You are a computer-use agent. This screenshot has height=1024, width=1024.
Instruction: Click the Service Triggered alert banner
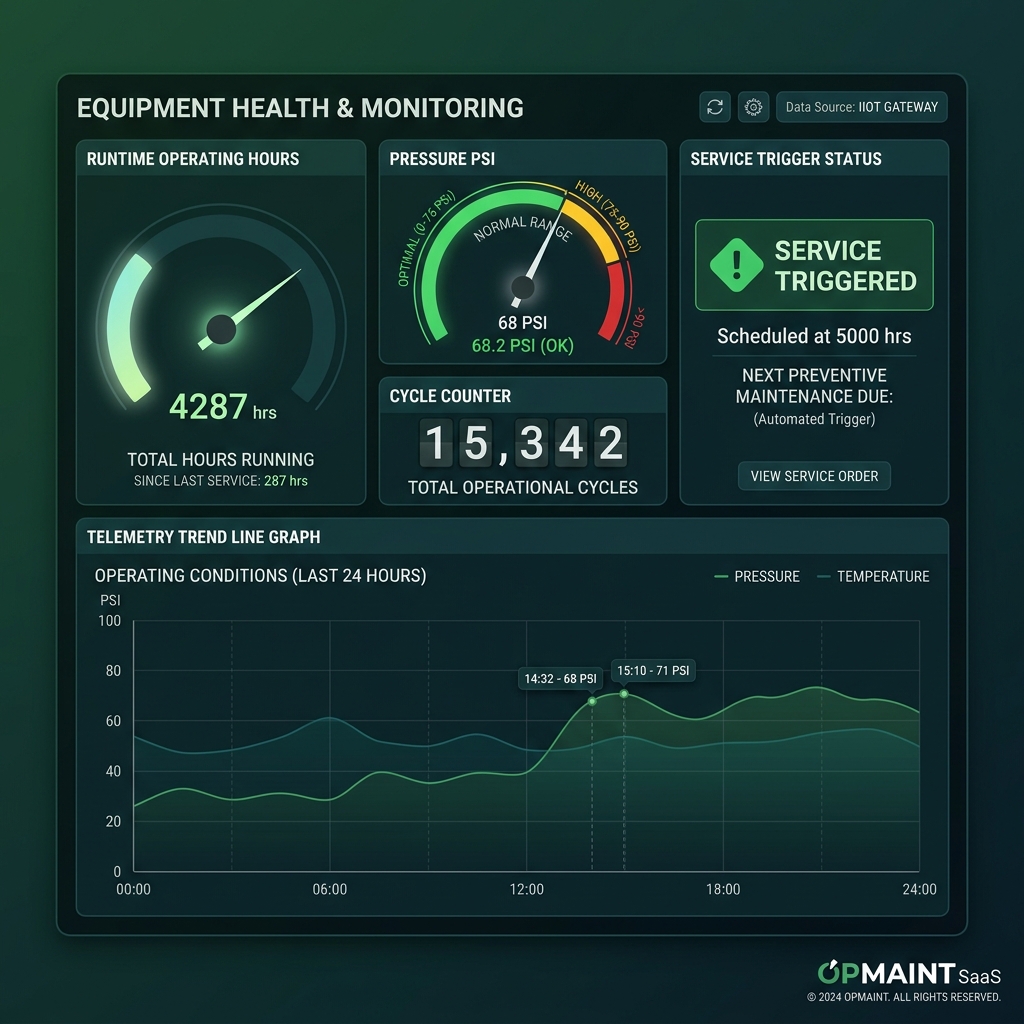(814, 265)
